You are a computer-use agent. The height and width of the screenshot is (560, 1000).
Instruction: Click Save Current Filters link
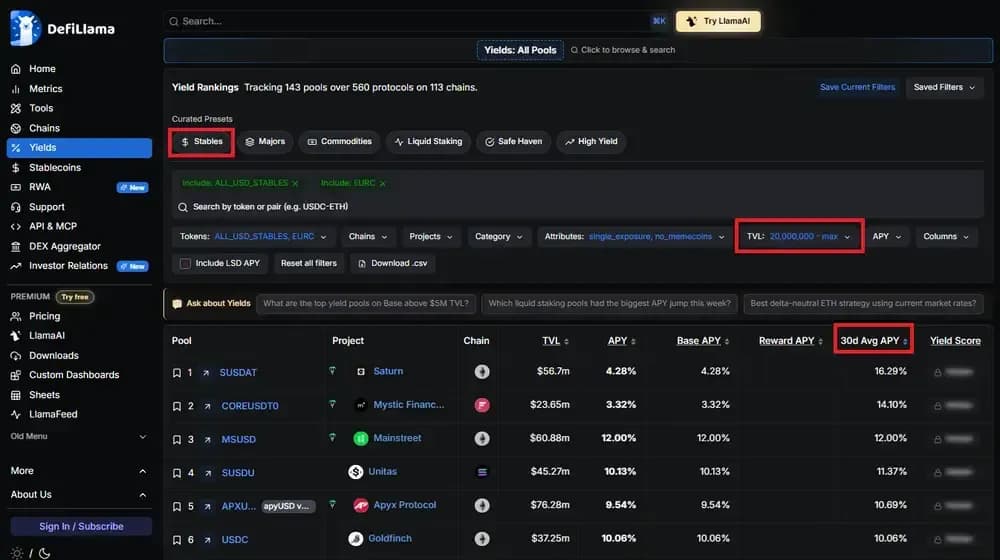tap(857, 87)
